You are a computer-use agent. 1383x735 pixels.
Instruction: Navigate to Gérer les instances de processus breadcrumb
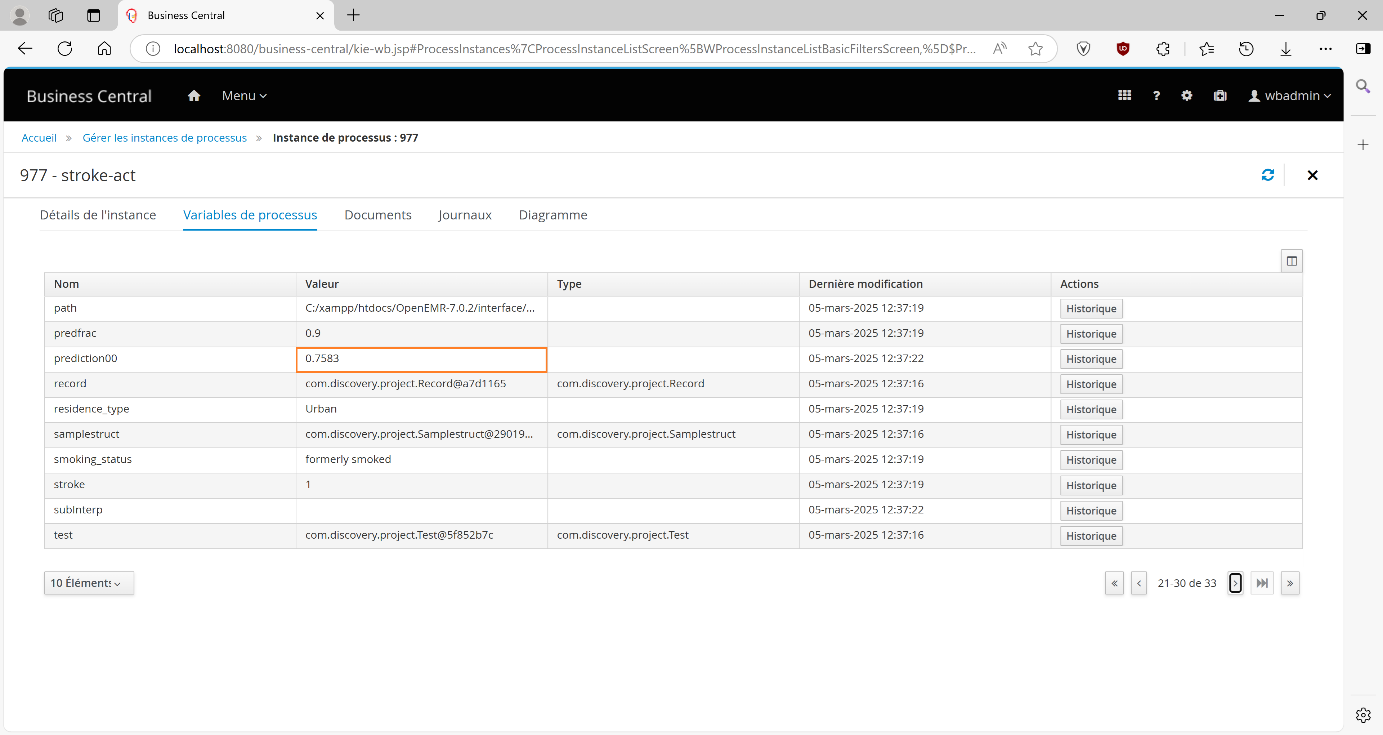[x=164, y=137]
